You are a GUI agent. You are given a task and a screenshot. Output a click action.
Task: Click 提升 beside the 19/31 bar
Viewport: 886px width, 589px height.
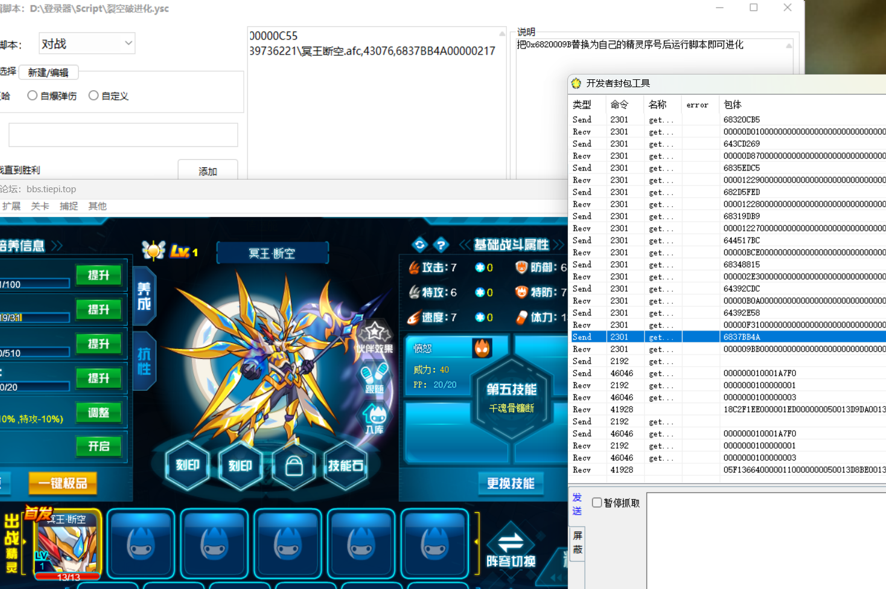pyautogui.click(x=99, y=310)
